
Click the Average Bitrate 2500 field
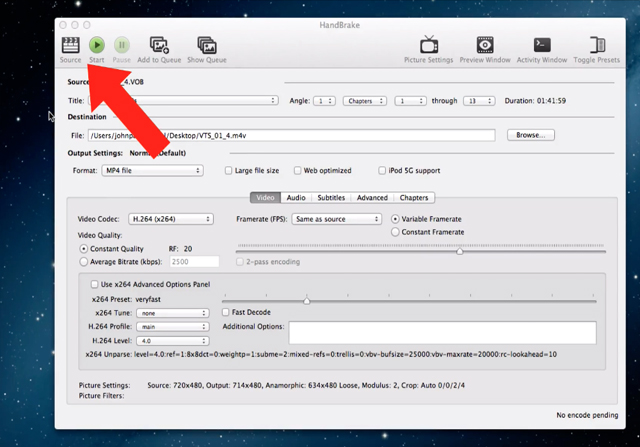pos(194,262)
